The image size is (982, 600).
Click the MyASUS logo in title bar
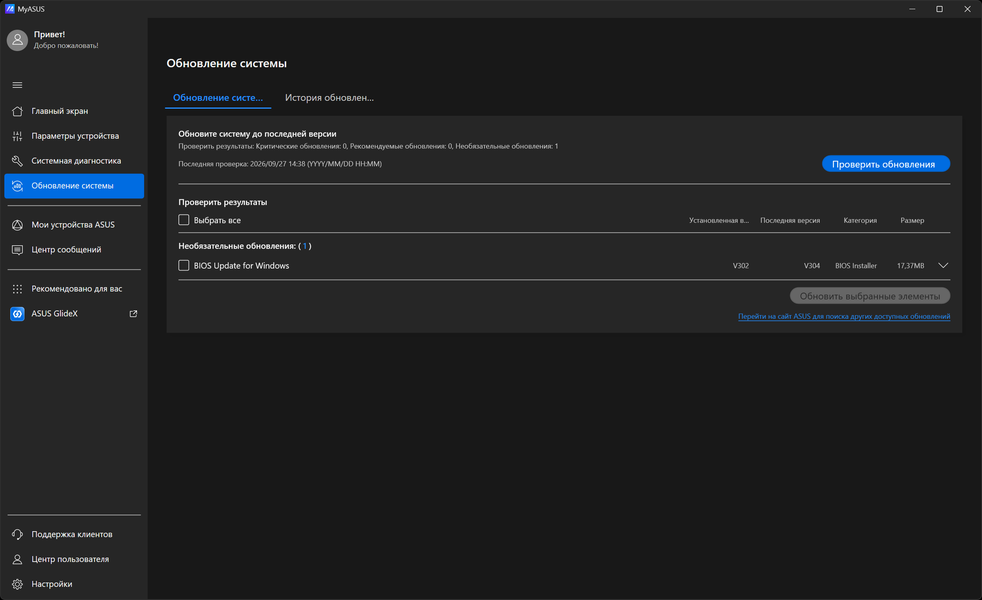pyautogui.click(x=9, y=9)
